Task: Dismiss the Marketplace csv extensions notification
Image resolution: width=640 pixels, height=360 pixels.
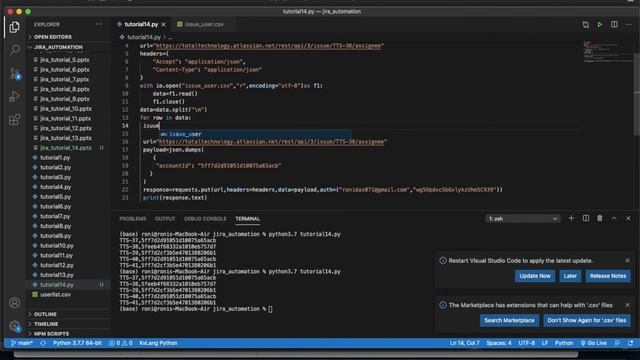Action: point(627,305)
